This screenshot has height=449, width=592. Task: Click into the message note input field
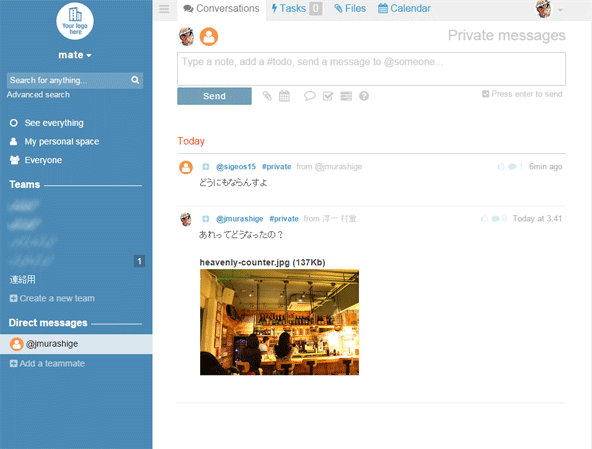click(372, 69)
